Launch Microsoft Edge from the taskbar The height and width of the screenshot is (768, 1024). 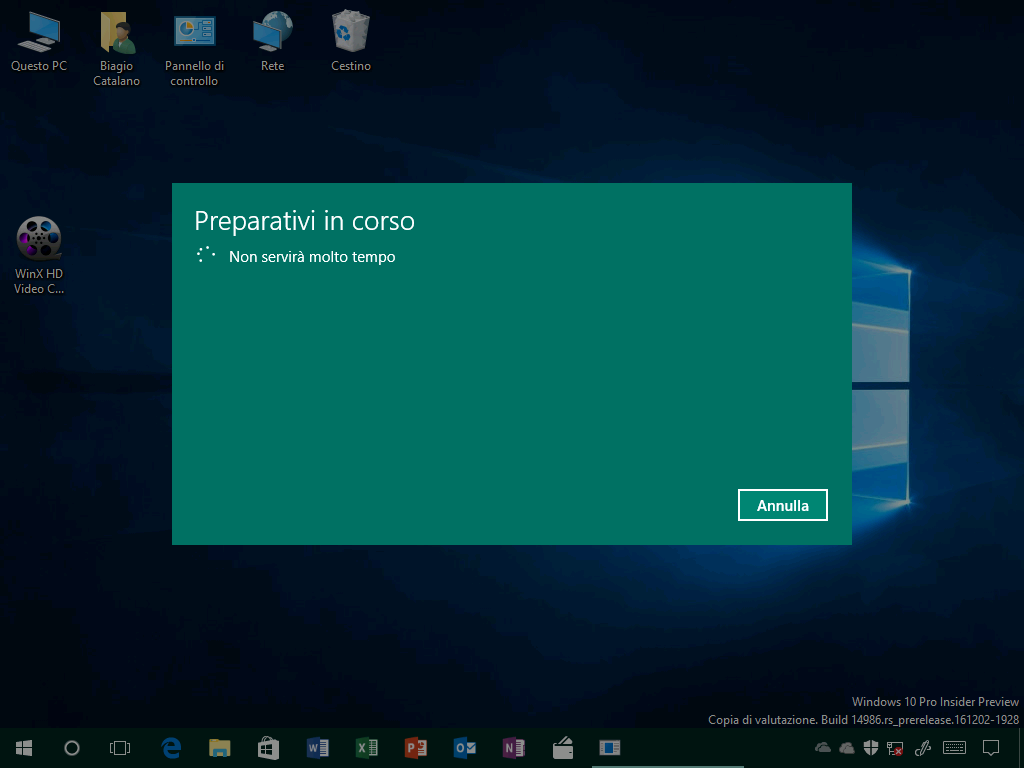click(171, 748)
